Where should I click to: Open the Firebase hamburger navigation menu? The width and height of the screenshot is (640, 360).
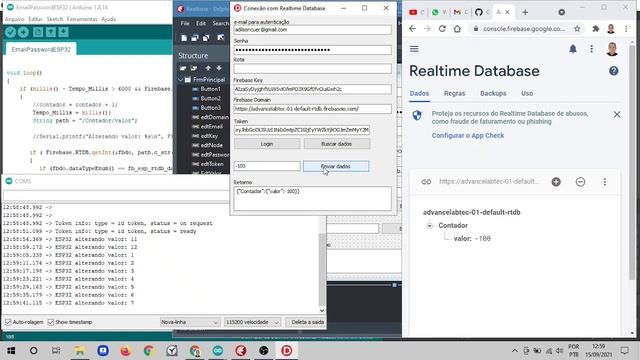click(414, 49)
